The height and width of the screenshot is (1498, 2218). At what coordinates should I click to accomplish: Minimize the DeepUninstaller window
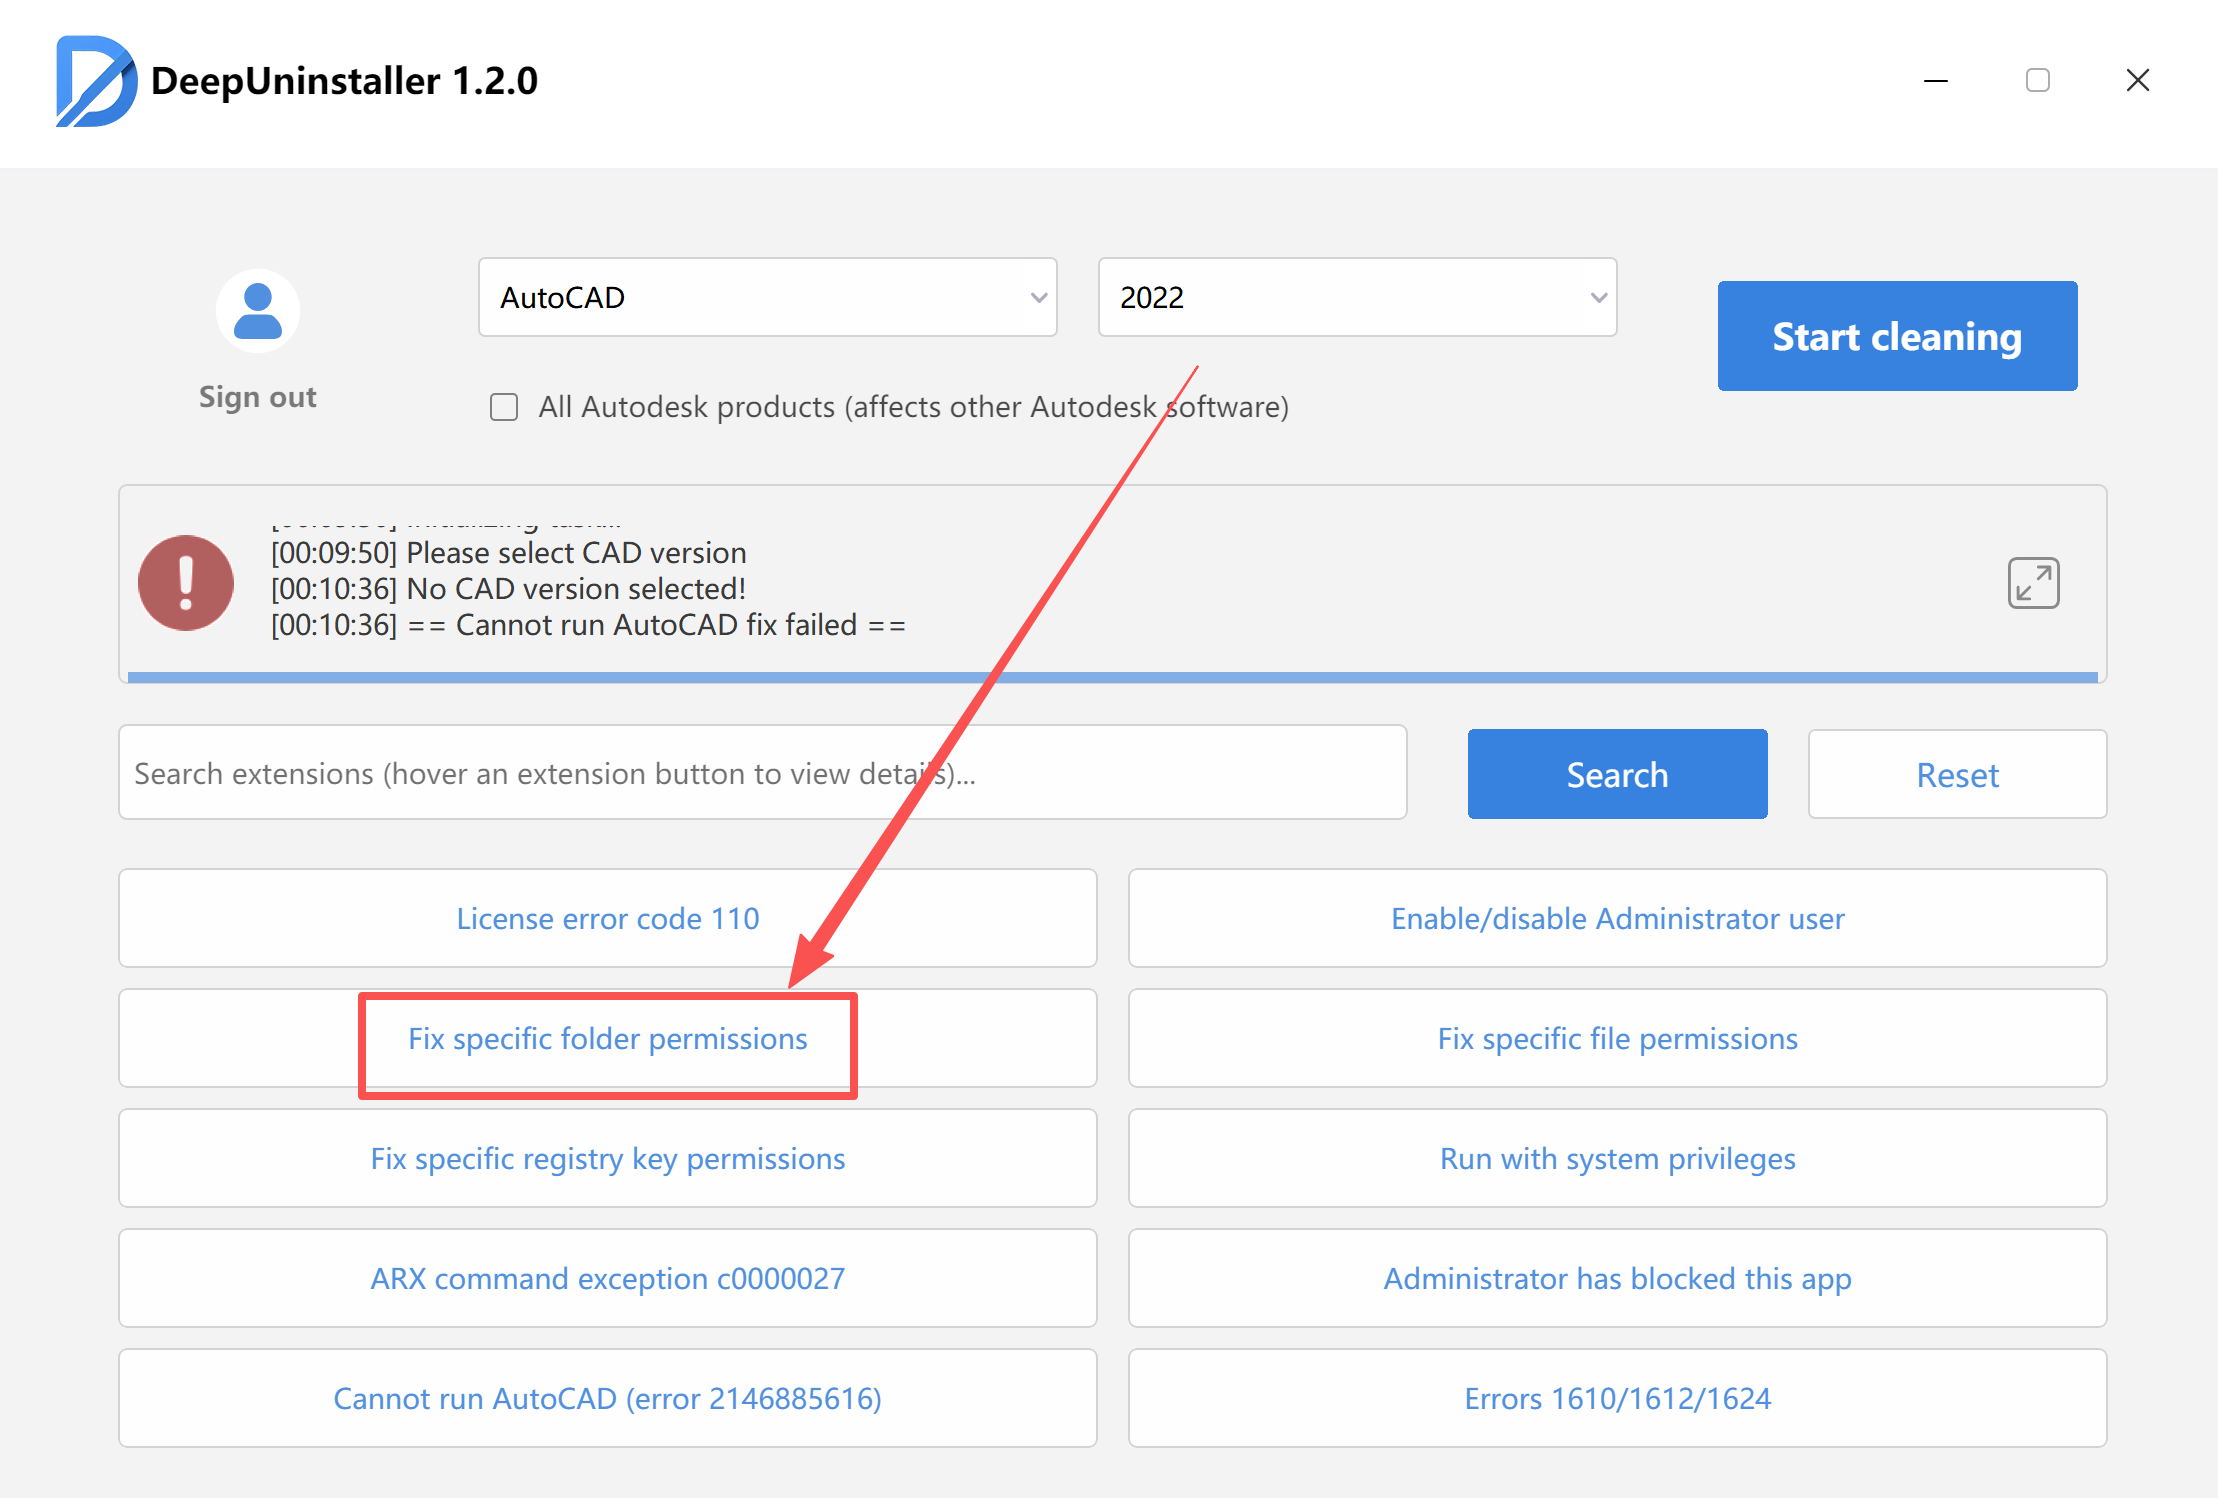pos(1936,81)
